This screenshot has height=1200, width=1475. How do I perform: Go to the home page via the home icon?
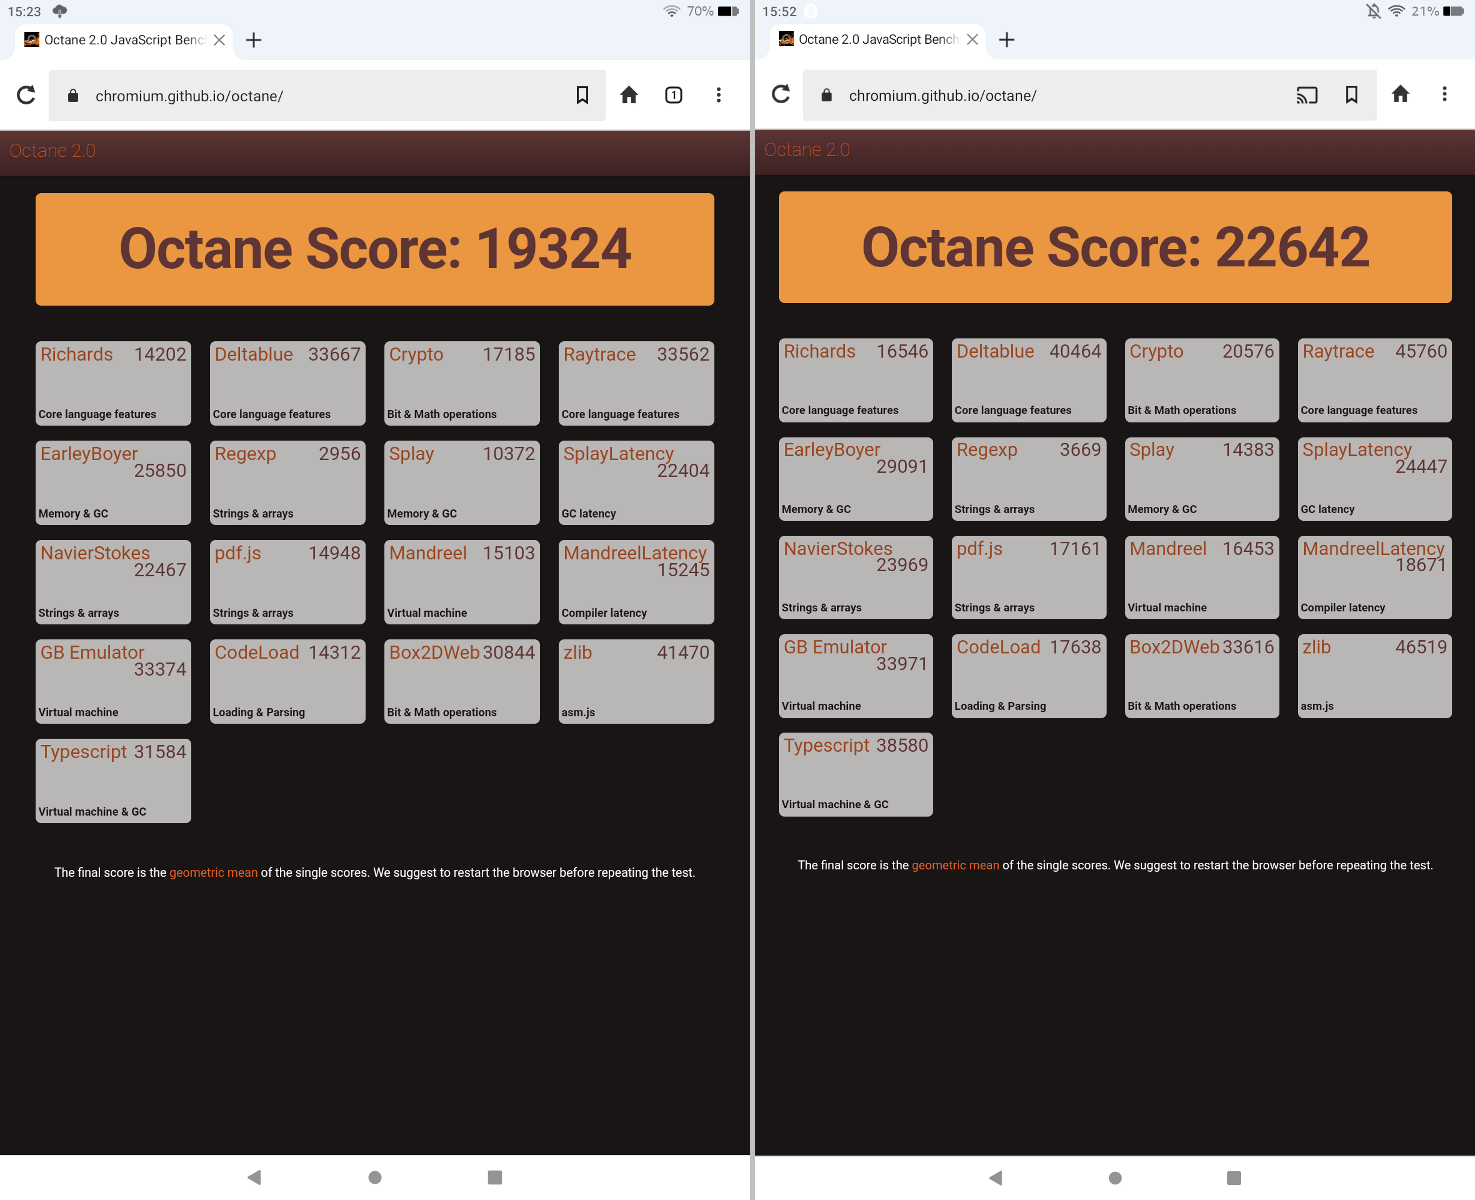628,95
